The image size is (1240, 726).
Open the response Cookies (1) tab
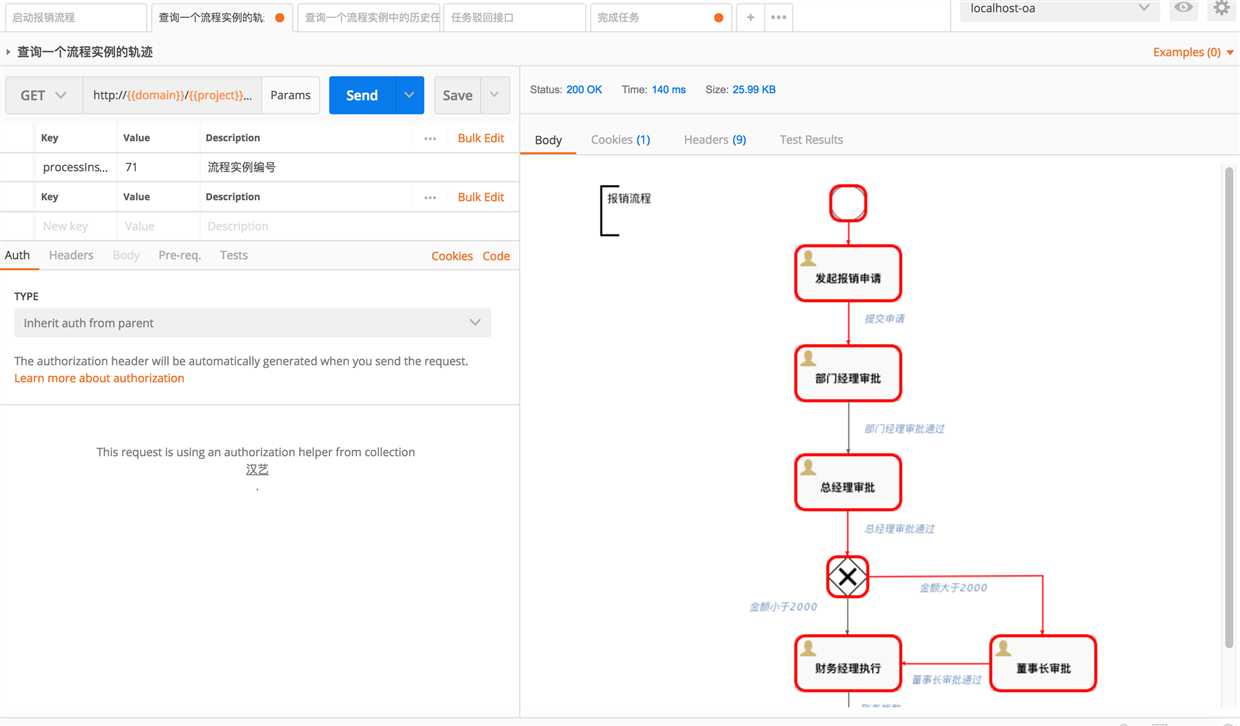point(620,140)
